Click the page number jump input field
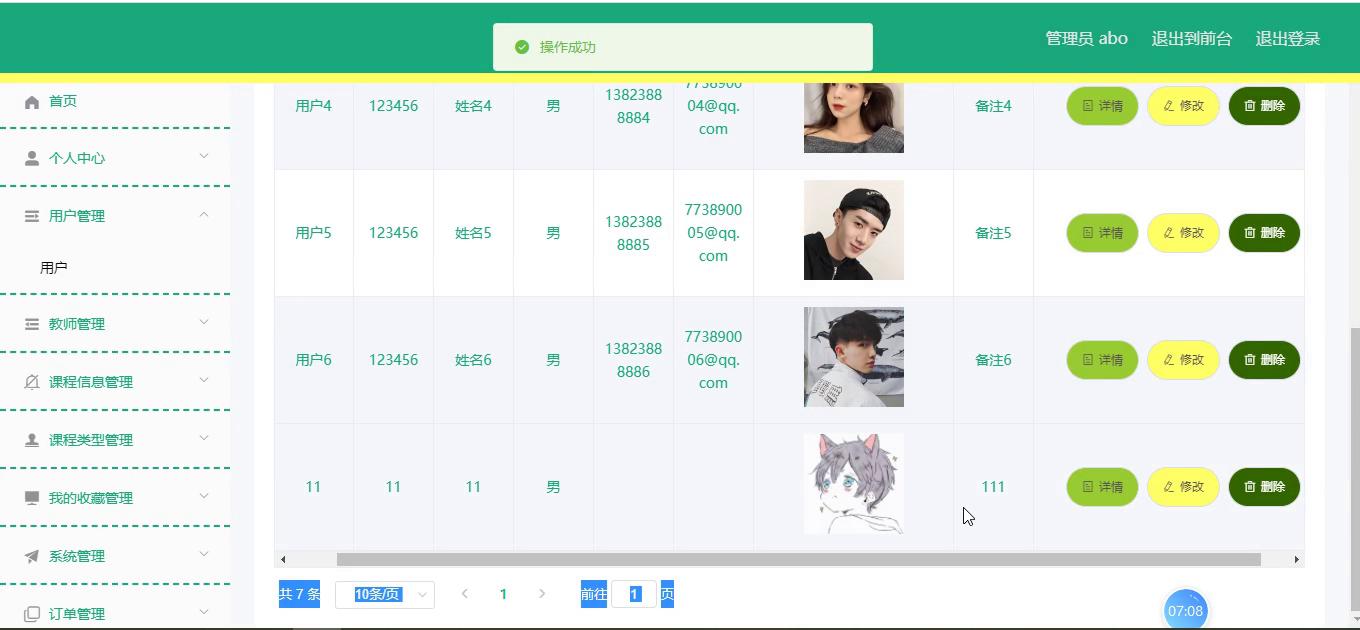This screenshot has width=1360, height=630. pyautogui.click(x=634, y=595)
